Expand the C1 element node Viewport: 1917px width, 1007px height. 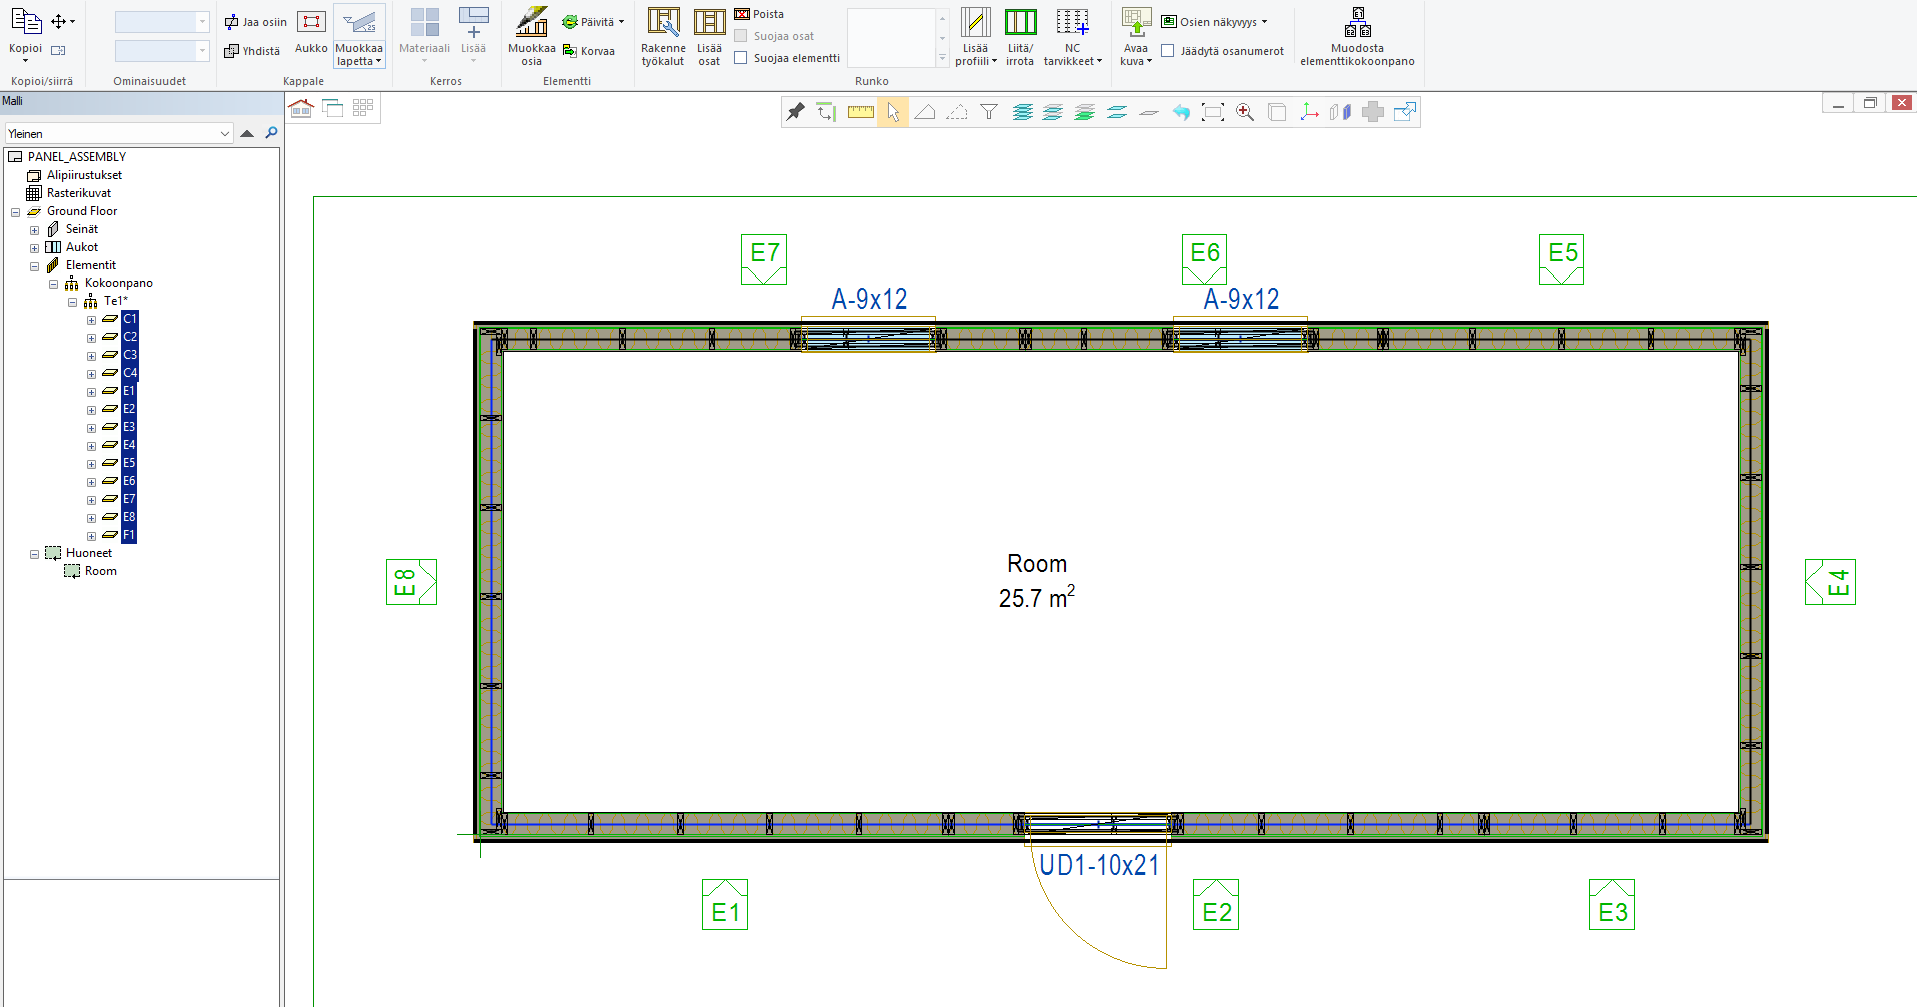tap(91, 320)
